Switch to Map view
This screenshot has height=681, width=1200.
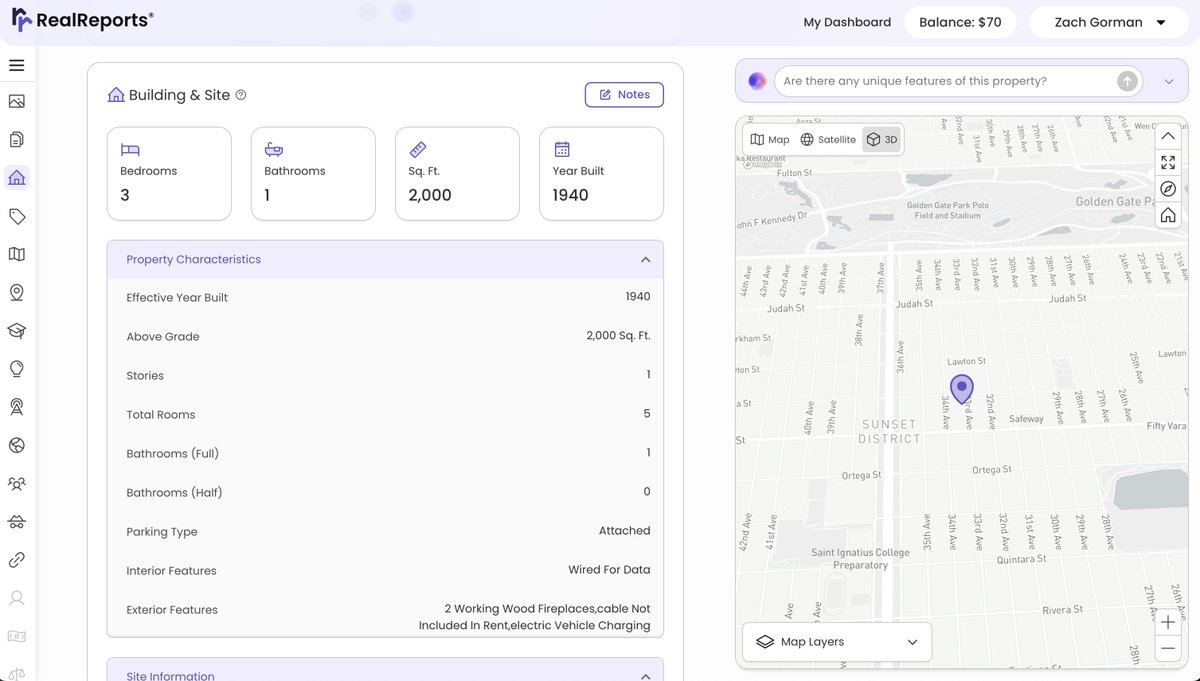[770, 140]
